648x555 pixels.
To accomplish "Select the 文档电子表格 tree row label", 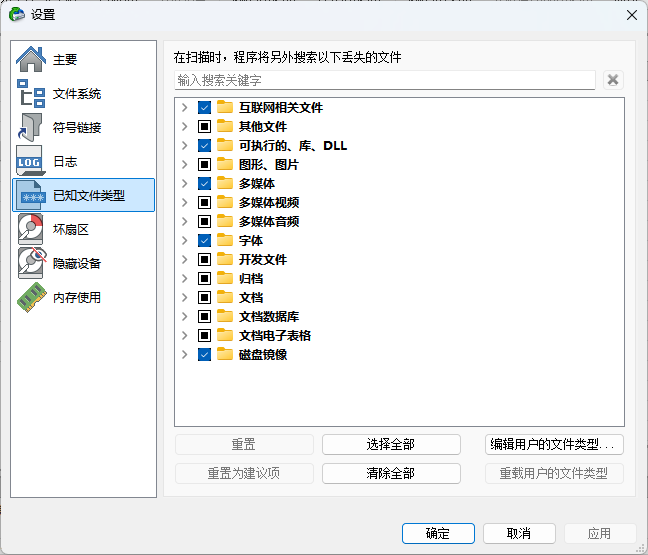I will click(x=275, y=336).
